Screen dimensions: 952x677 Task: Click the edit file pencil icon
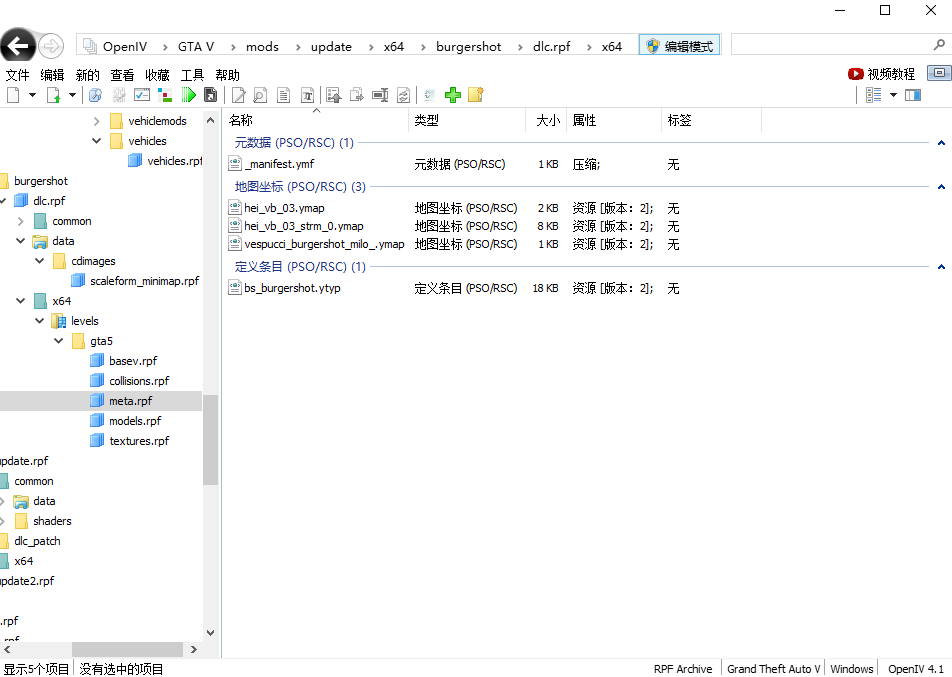[x=239, y=95]
